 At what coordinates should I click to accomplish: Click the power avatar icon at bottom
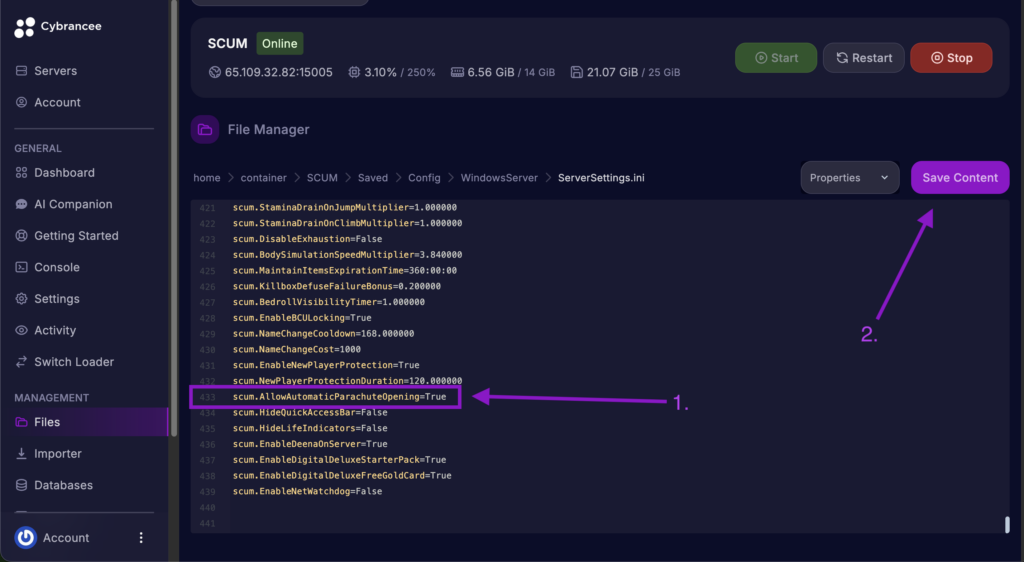[x=25, y=537]
